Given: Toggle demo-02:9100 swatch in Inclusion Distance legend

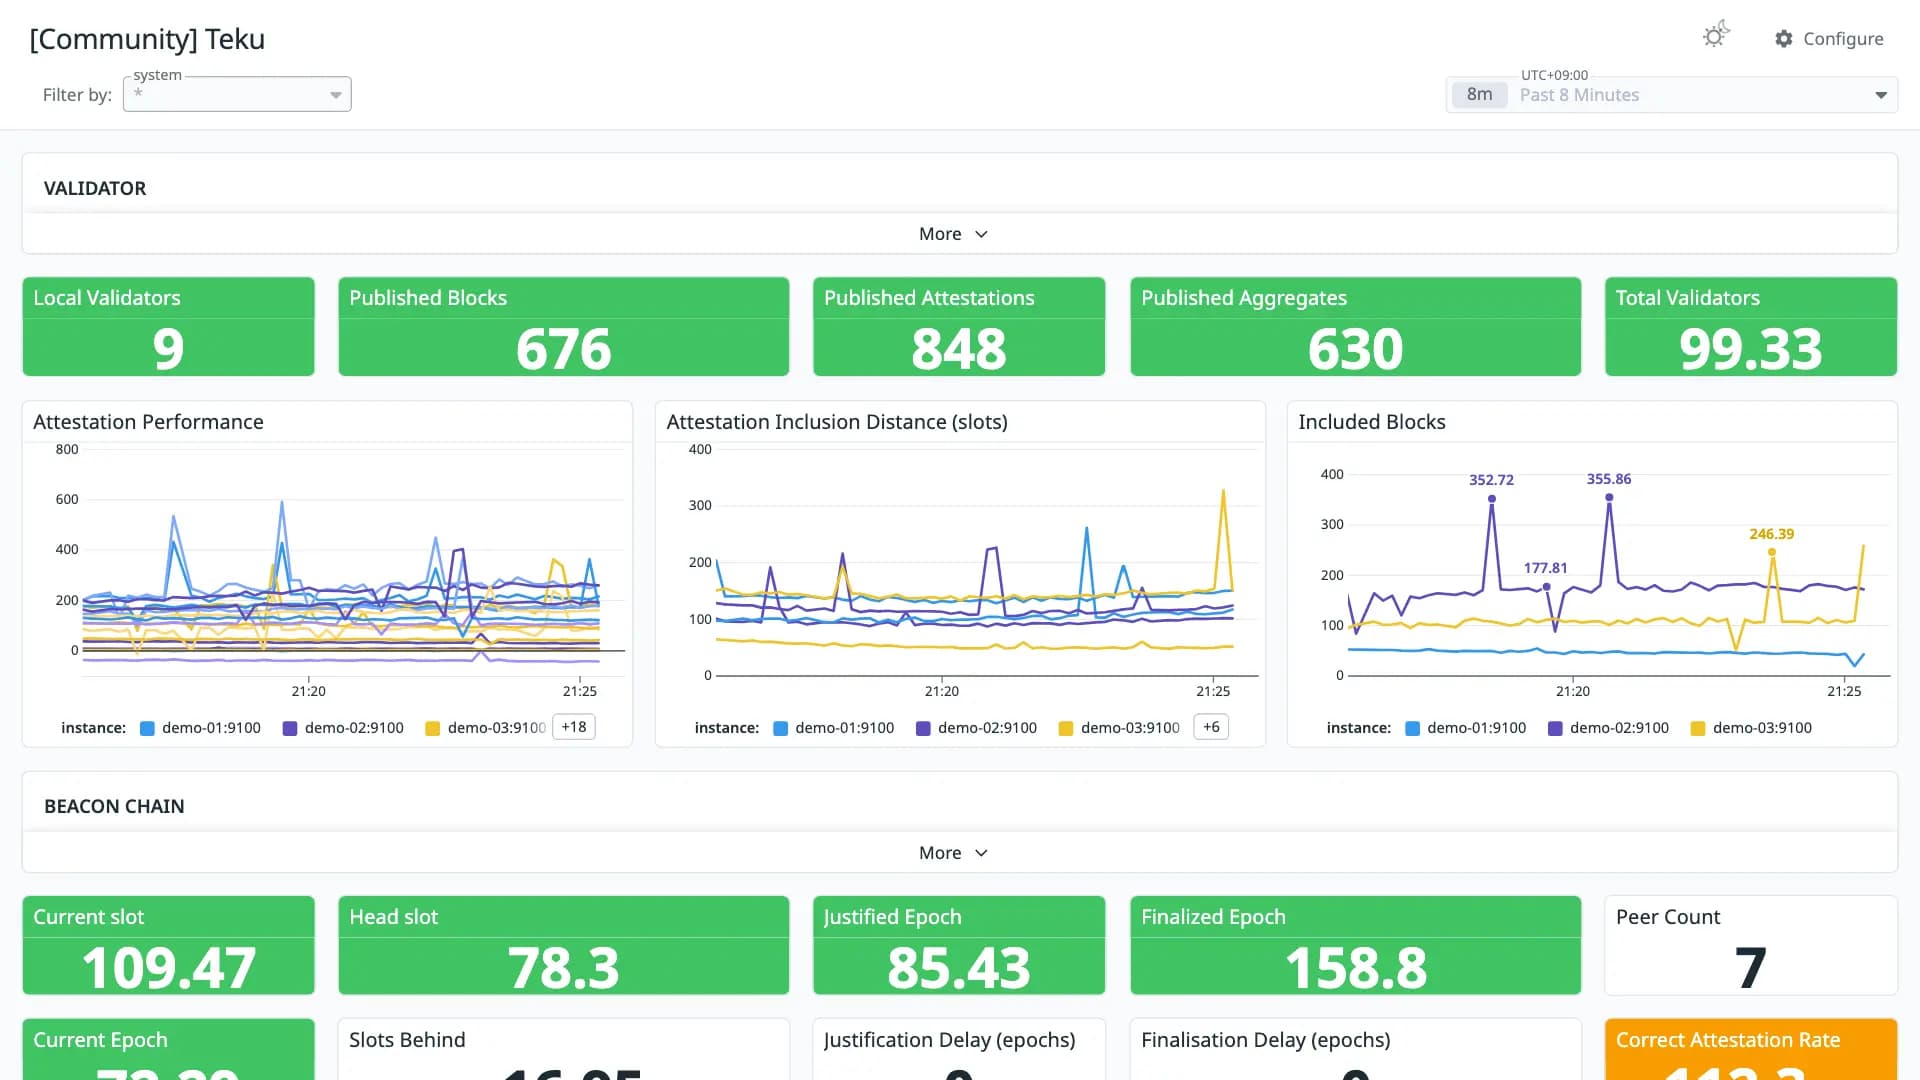Looking at the screenshot, I should click(923, 729).
